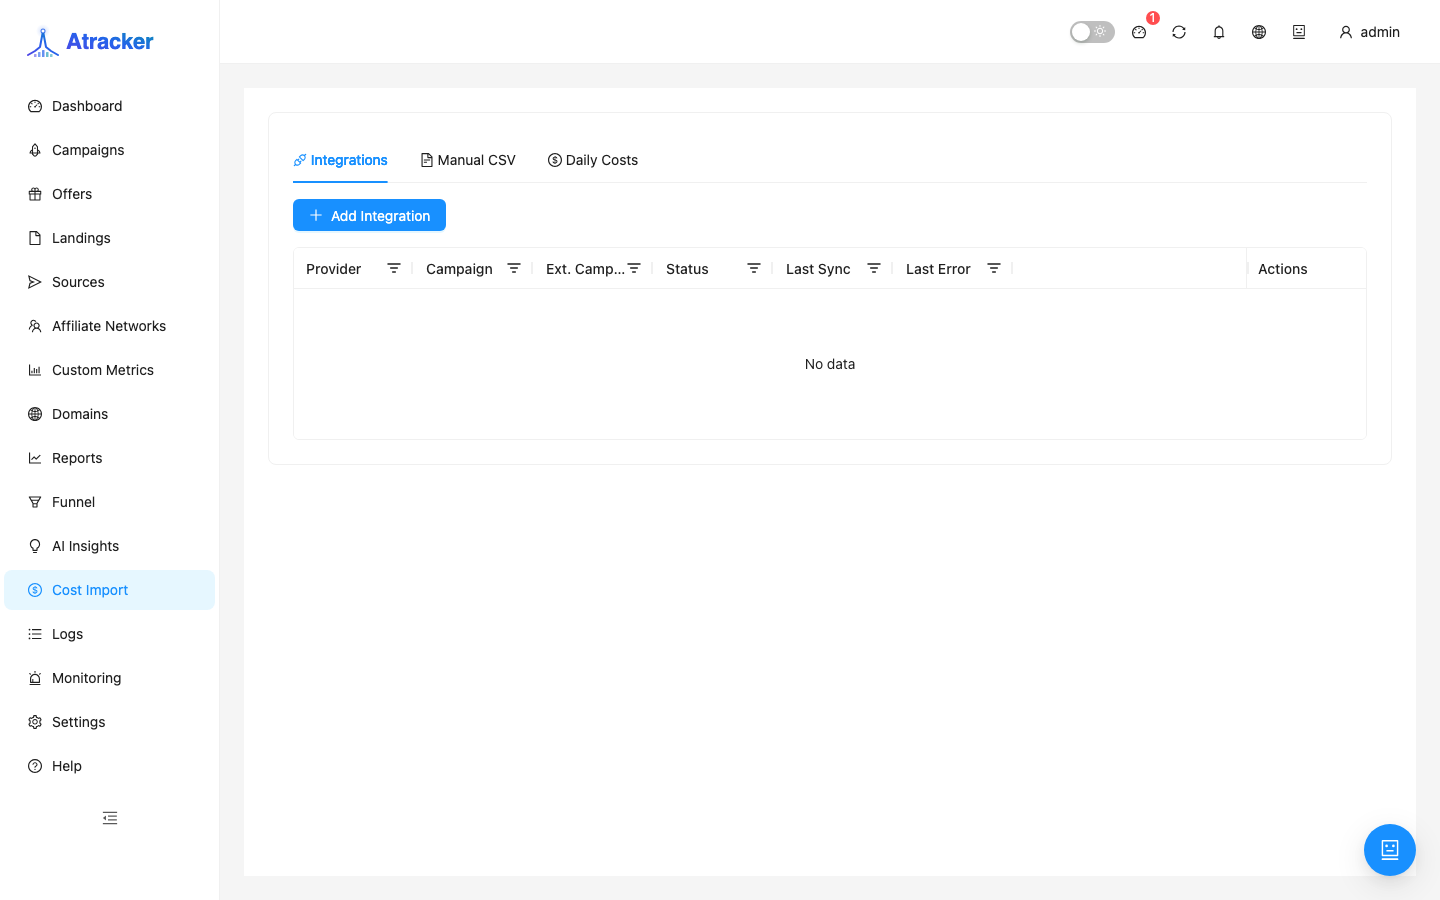Open the Provider column filter

pos(394,268)
